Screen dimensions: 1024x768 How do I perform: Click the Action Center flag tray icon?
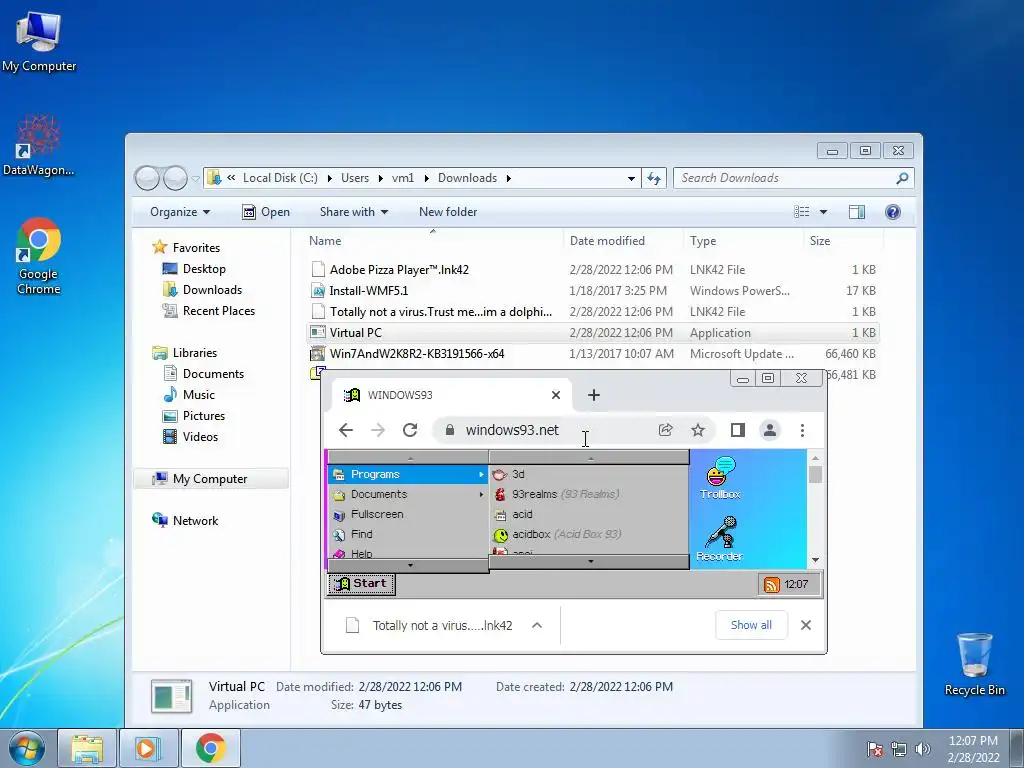(x=874, y=749)
